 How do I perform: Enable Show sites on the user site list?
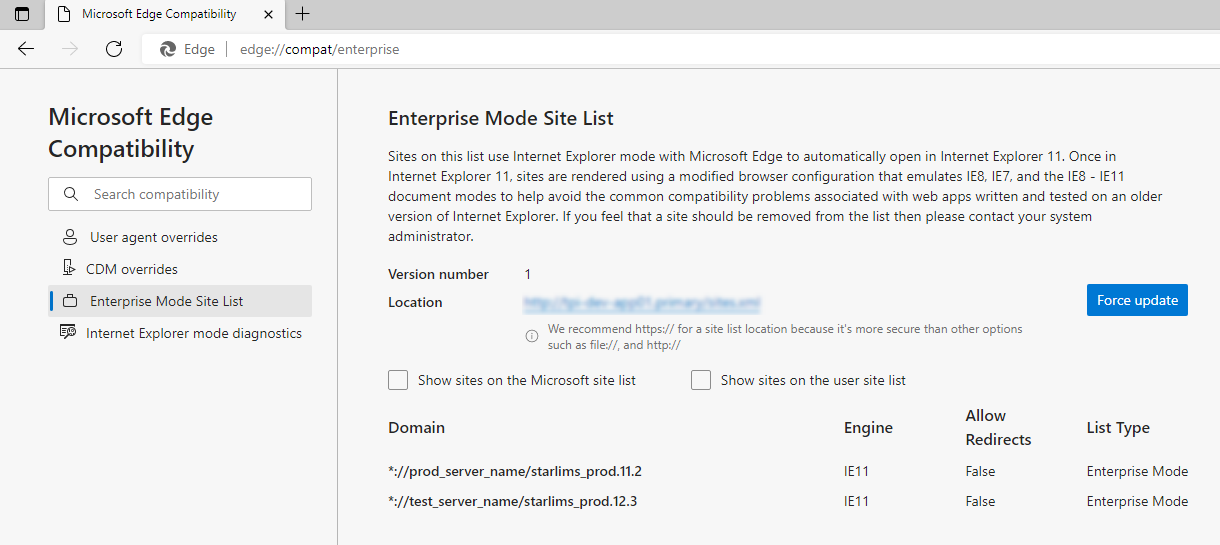701,380
